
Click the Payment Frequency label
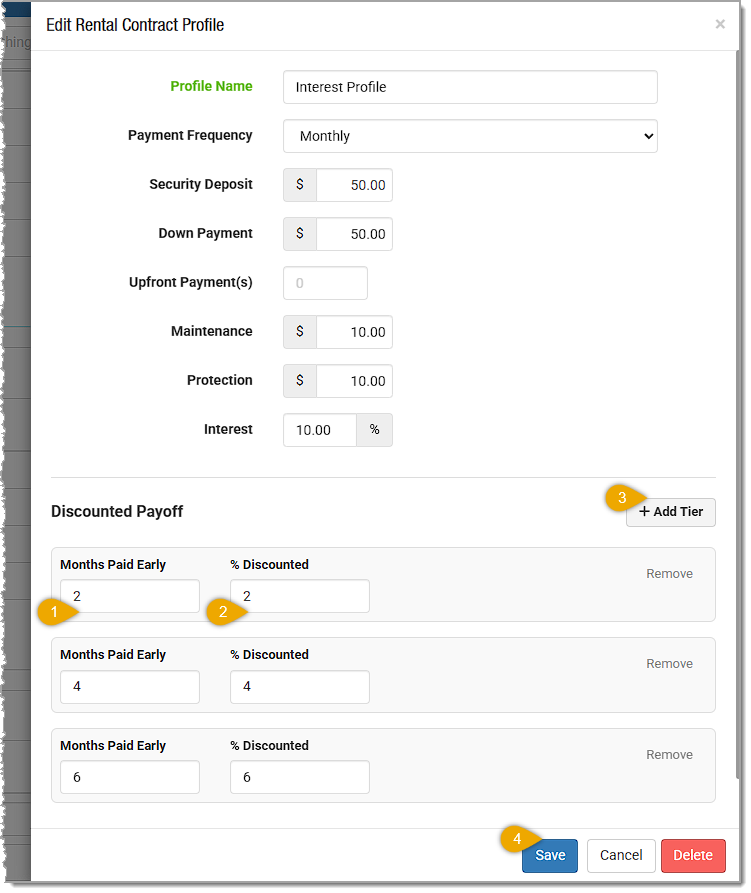[x=190, y=136]
